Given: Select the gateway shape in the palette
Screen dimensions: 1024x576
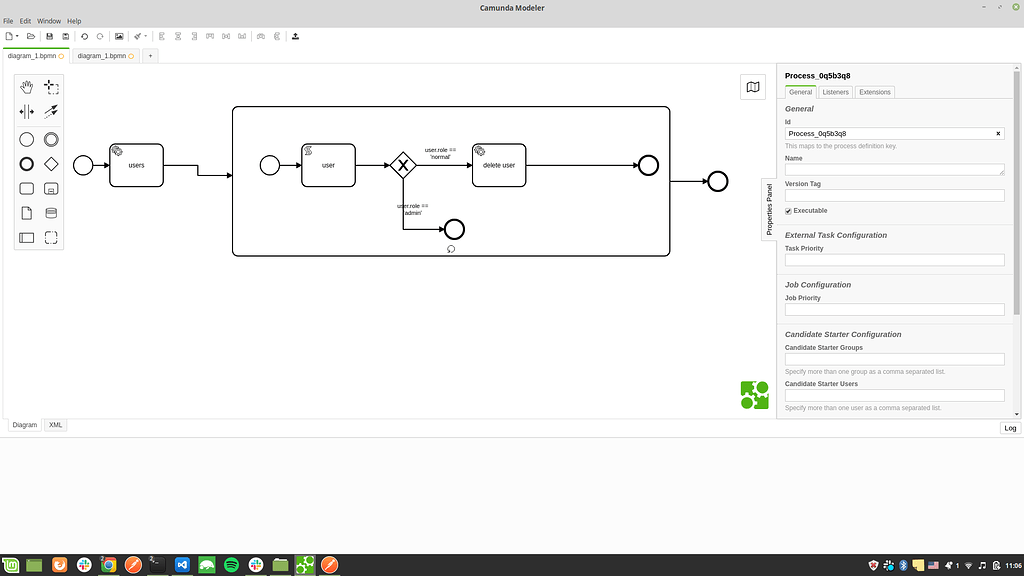Looking at the screenshot, I should click(x=49, y=163).
